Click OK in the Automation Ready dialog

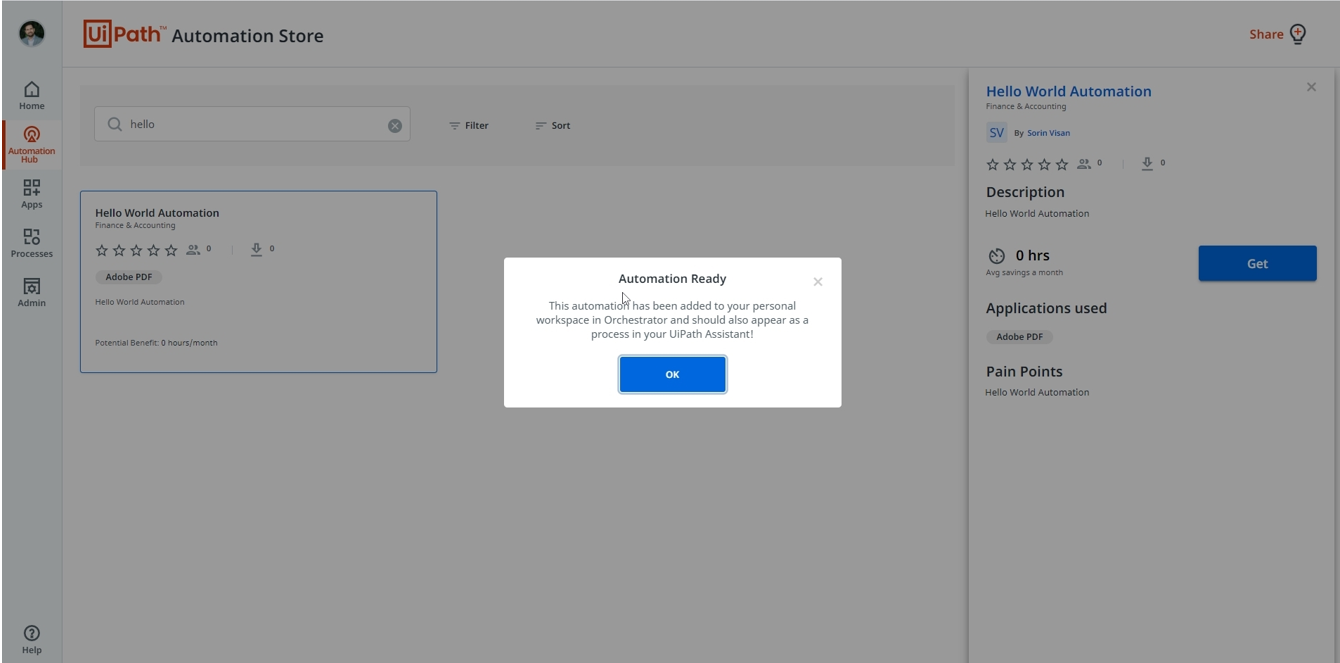(x=672, y=374)
